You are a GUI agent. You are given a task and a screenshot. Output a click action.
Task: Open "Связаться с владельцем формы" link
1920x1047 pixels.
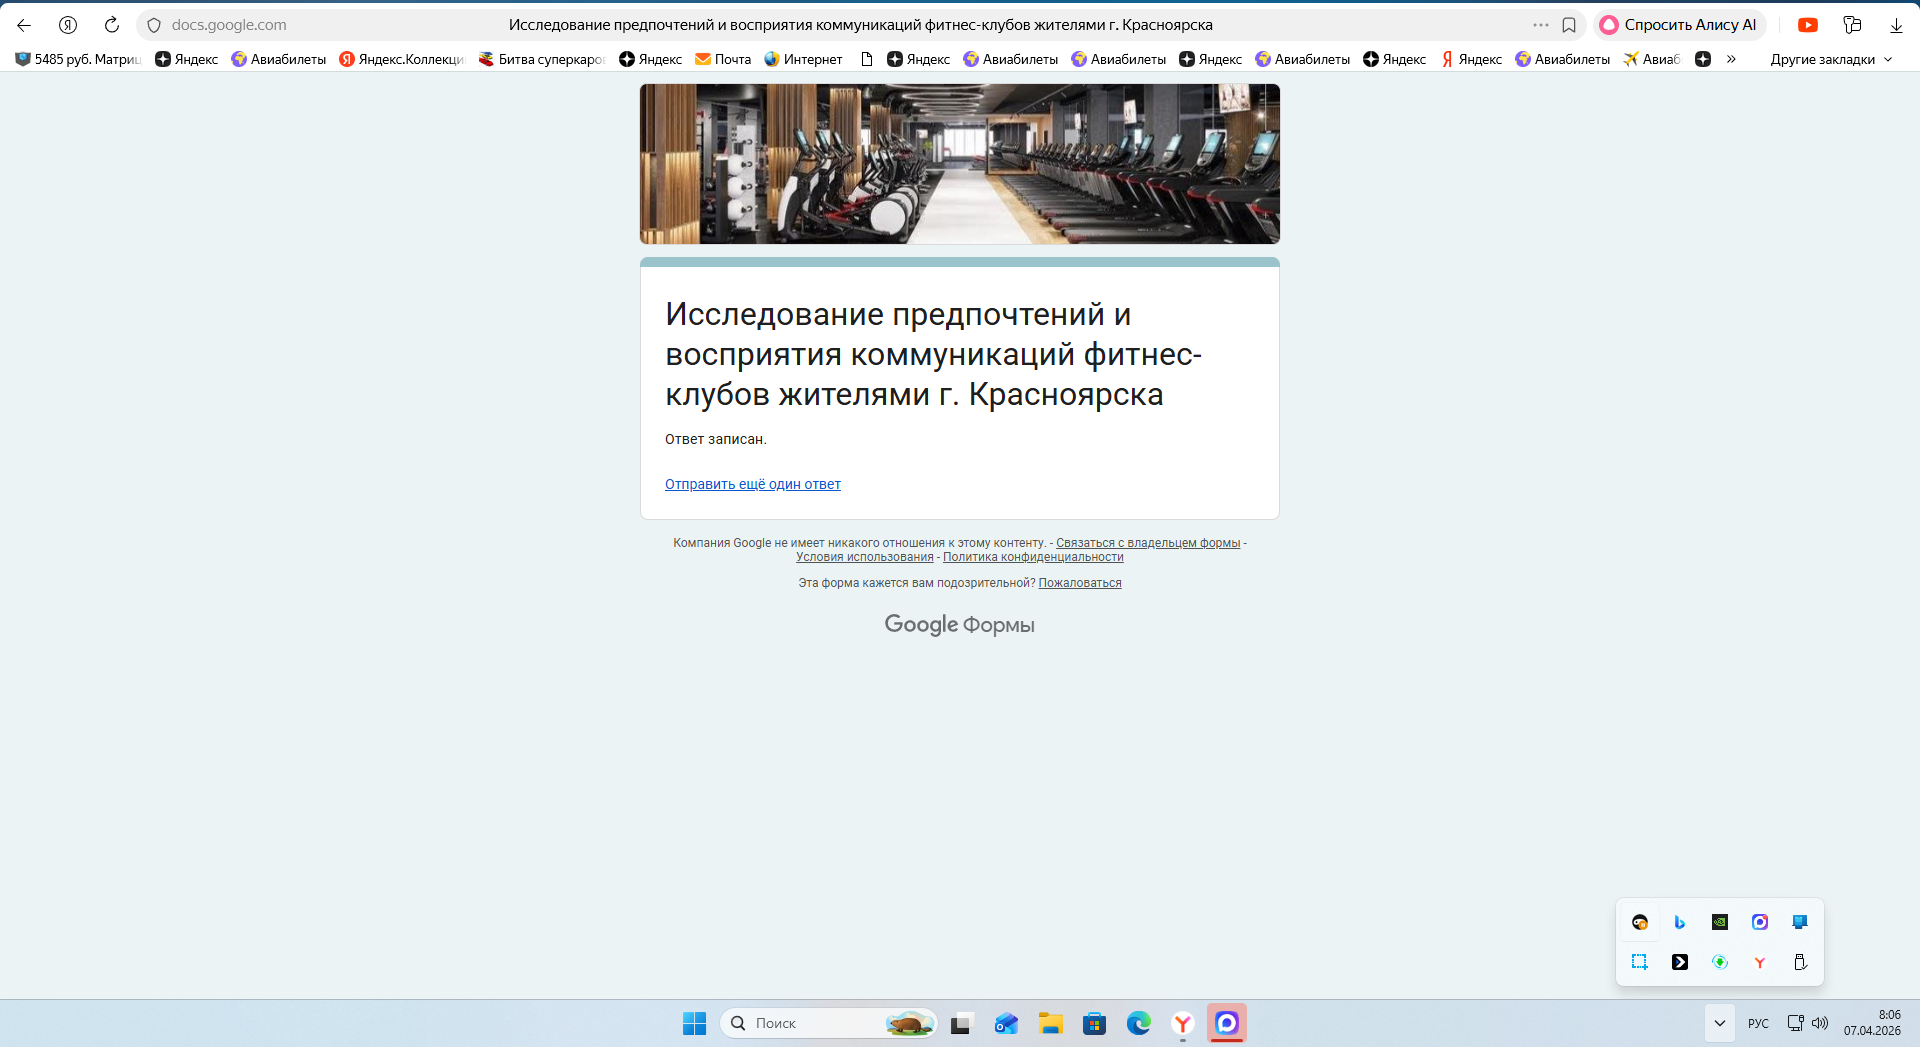pos(1148,543)
